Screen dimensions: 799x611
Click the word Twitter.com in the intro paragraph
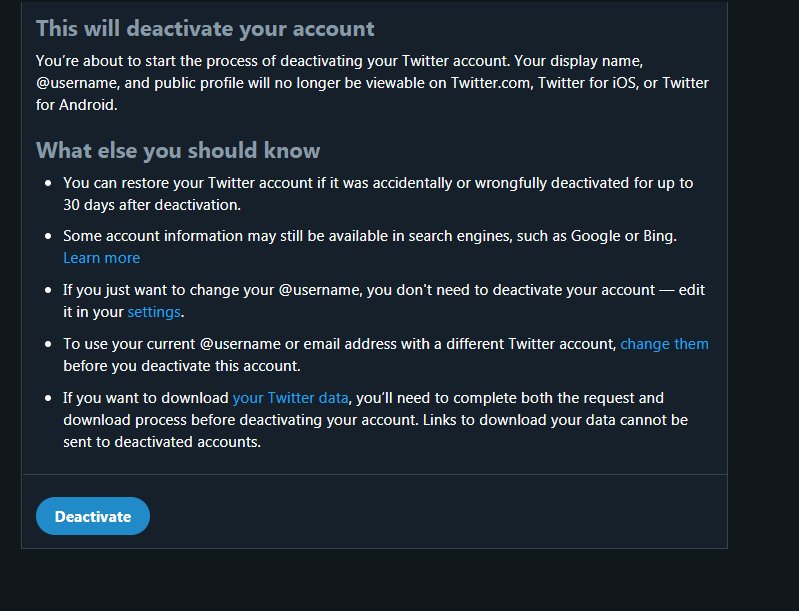[x=490, y=83]
